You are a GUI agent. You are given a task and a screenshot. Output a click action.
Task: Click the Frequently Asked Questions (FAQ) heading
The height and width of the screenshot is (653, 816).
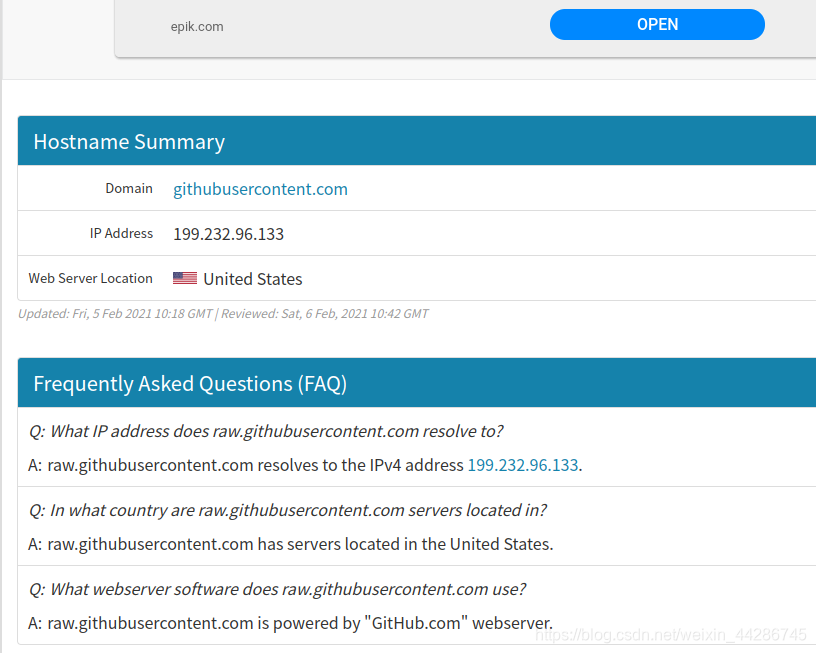coord(190,383)
